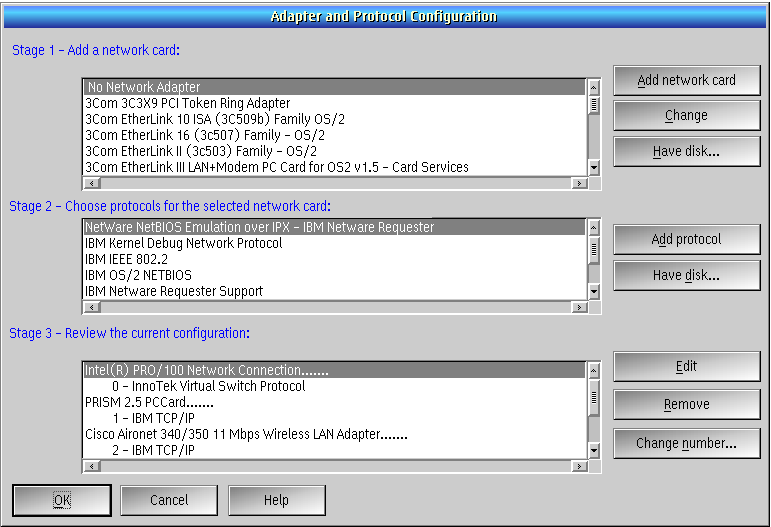Select 1 - IBM TCP/IP entry

pyautogui.click(x=334, y=418)
